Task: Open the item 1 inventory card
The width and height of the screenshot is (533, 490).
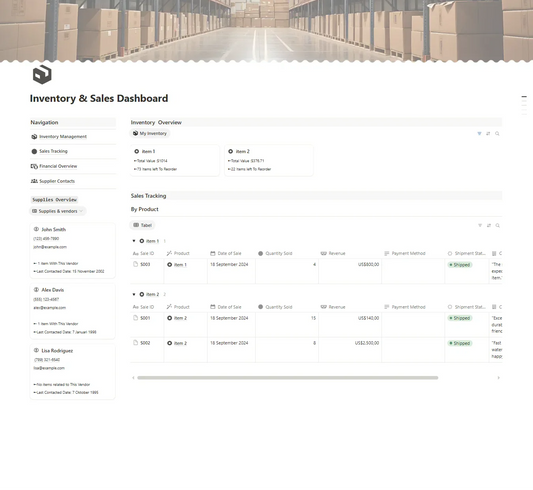Action: point(175,160)
